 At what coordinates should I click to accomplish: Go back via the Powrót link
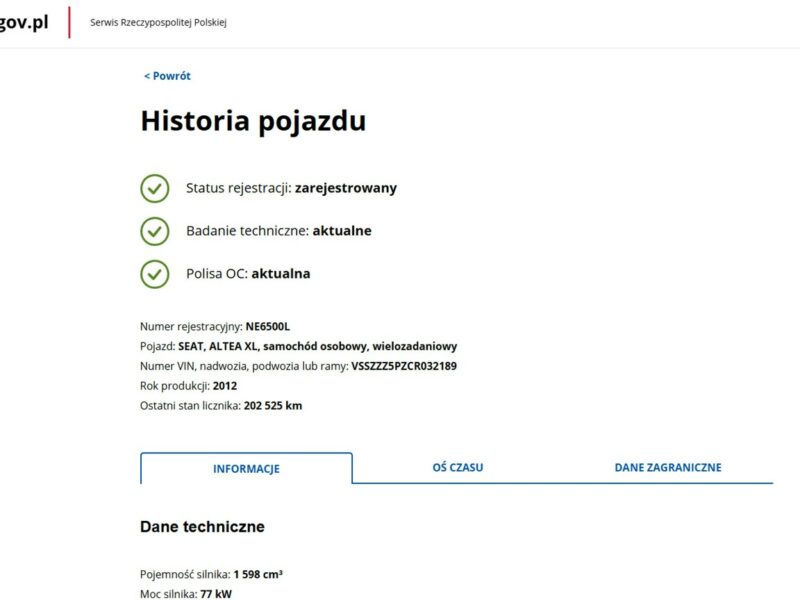tap(167, 76)
